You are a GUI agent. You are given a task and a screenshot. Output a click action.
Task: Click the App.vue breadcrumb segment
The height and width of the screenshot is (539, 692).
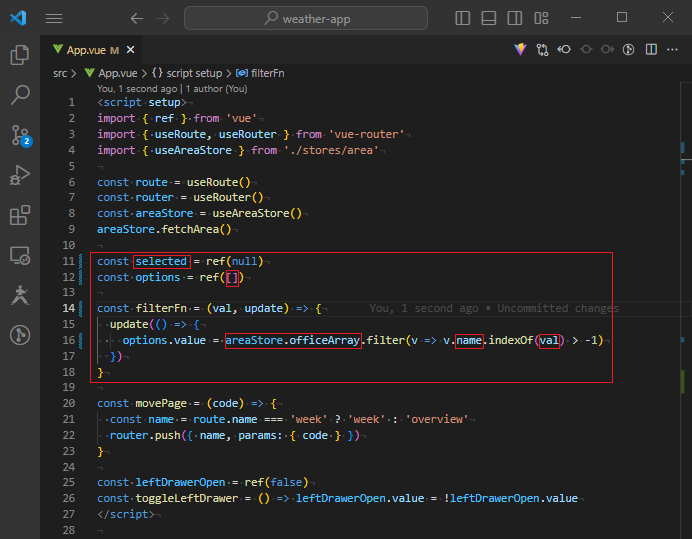(x=111, y=73)
